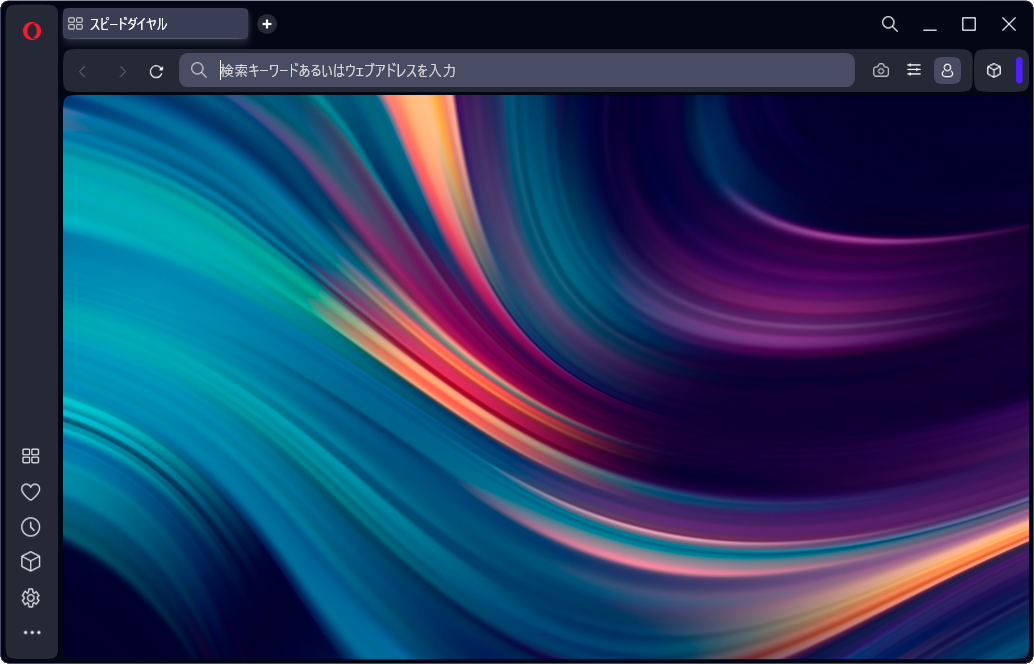The width and height of the screenshot is (1034, 664).
Task: Go back to previous page
Action: click(x=82, y=71)
